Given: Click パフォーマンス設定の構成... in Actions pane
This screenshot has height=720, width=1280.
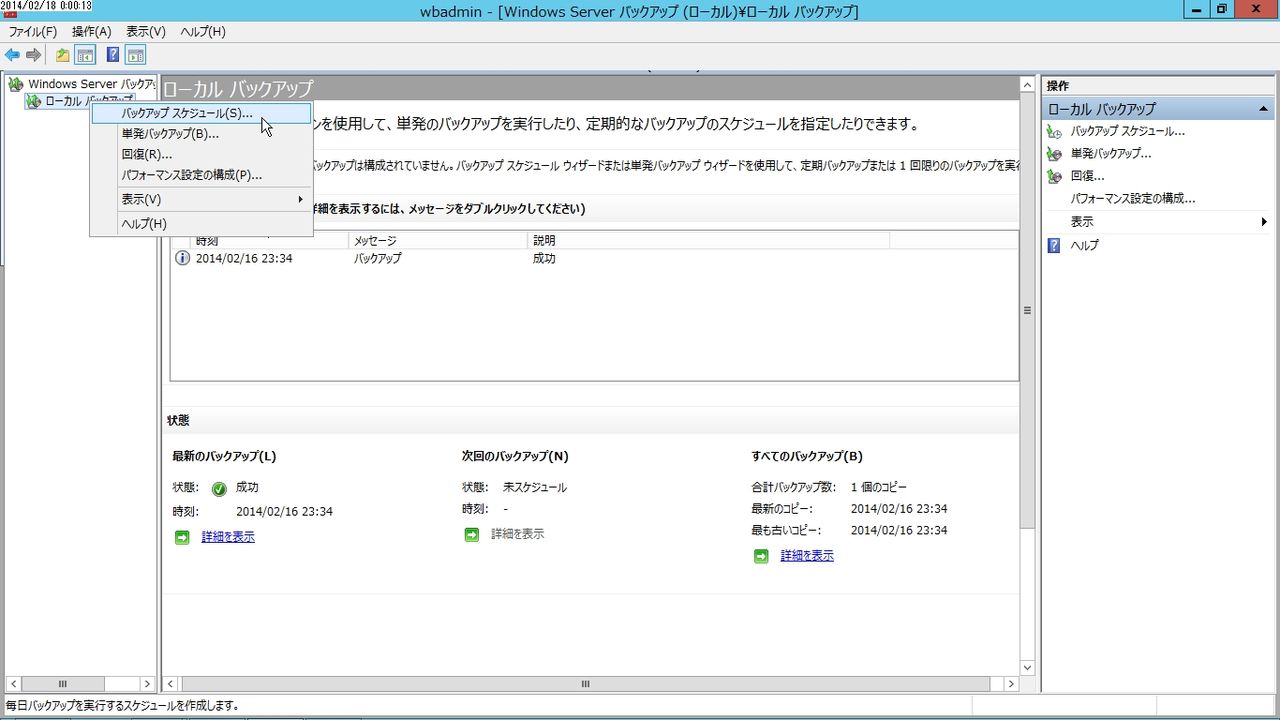Looking at the screenshot, I should pyautogui.click(x=1133, y=199).
